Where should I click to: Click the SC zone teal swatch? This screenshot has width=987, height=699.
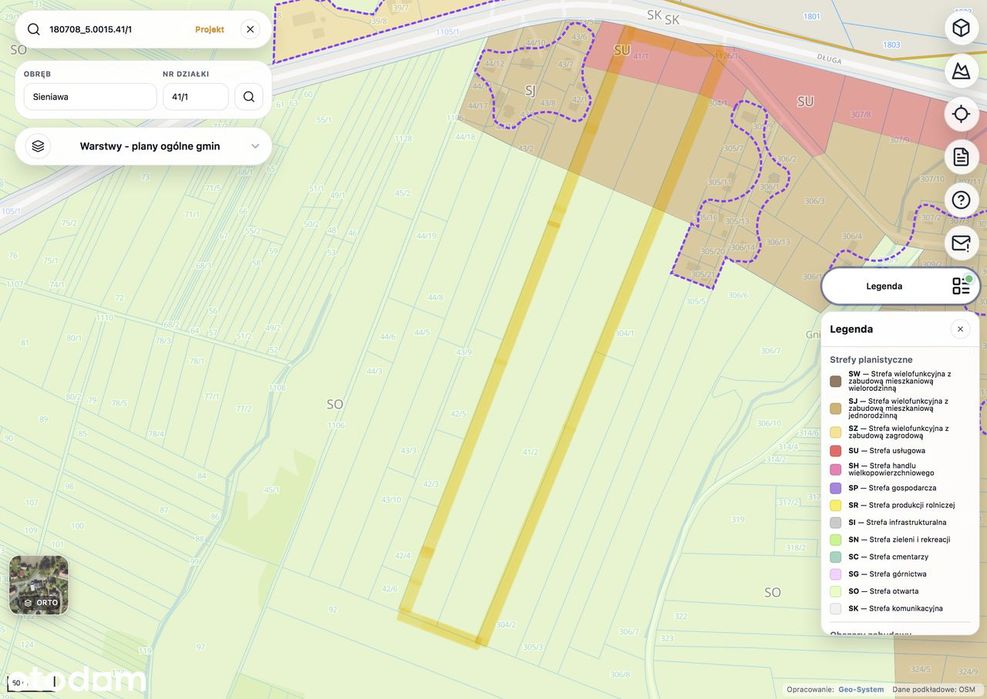tap(835, 557)
